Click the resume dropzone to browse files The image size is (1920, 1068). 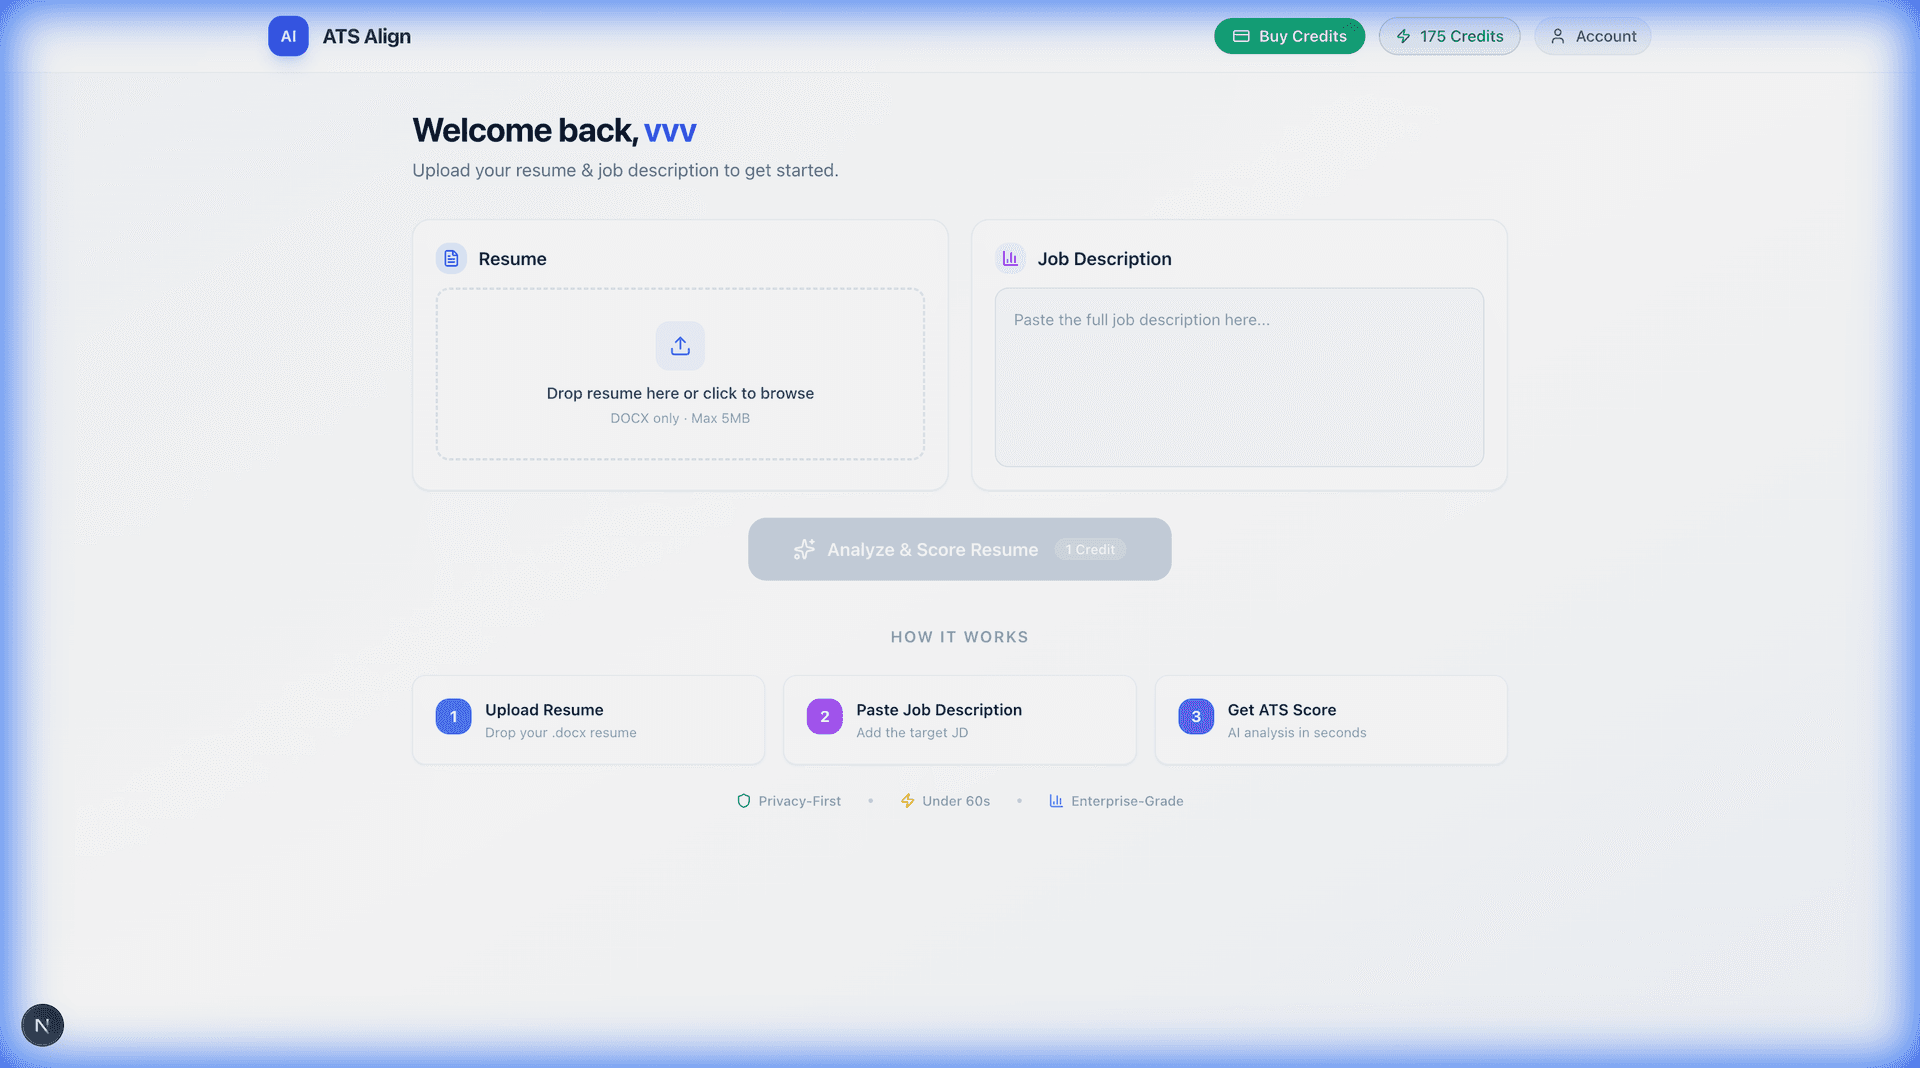tap(680, 374)
